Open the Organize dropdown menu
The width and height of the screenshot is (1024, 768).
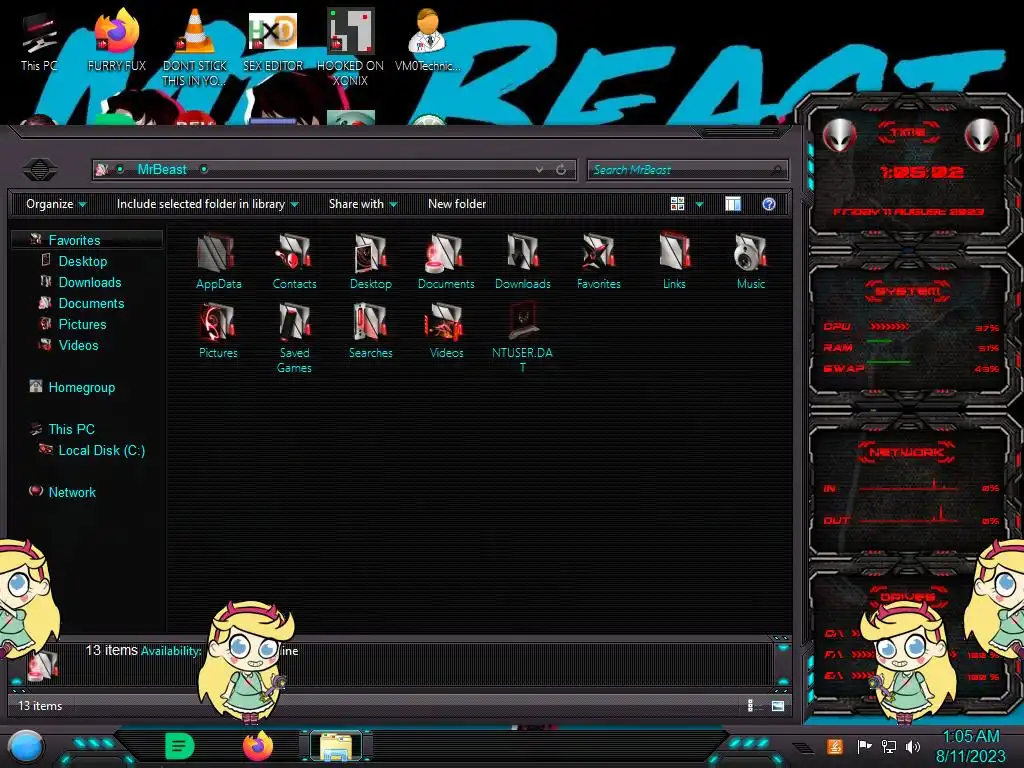[x=56, y=204]
